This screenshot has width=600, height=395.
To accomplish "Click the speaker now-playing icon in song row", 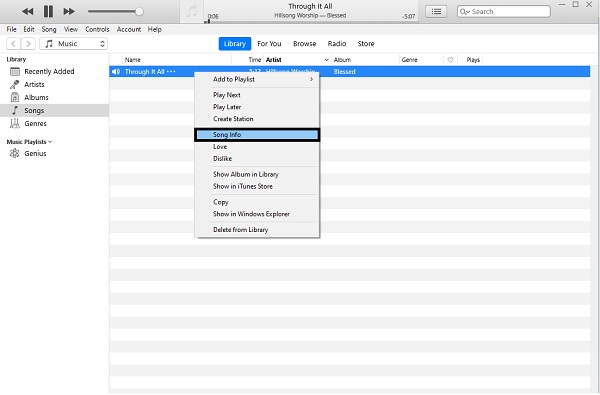I will tap(116, 72).
